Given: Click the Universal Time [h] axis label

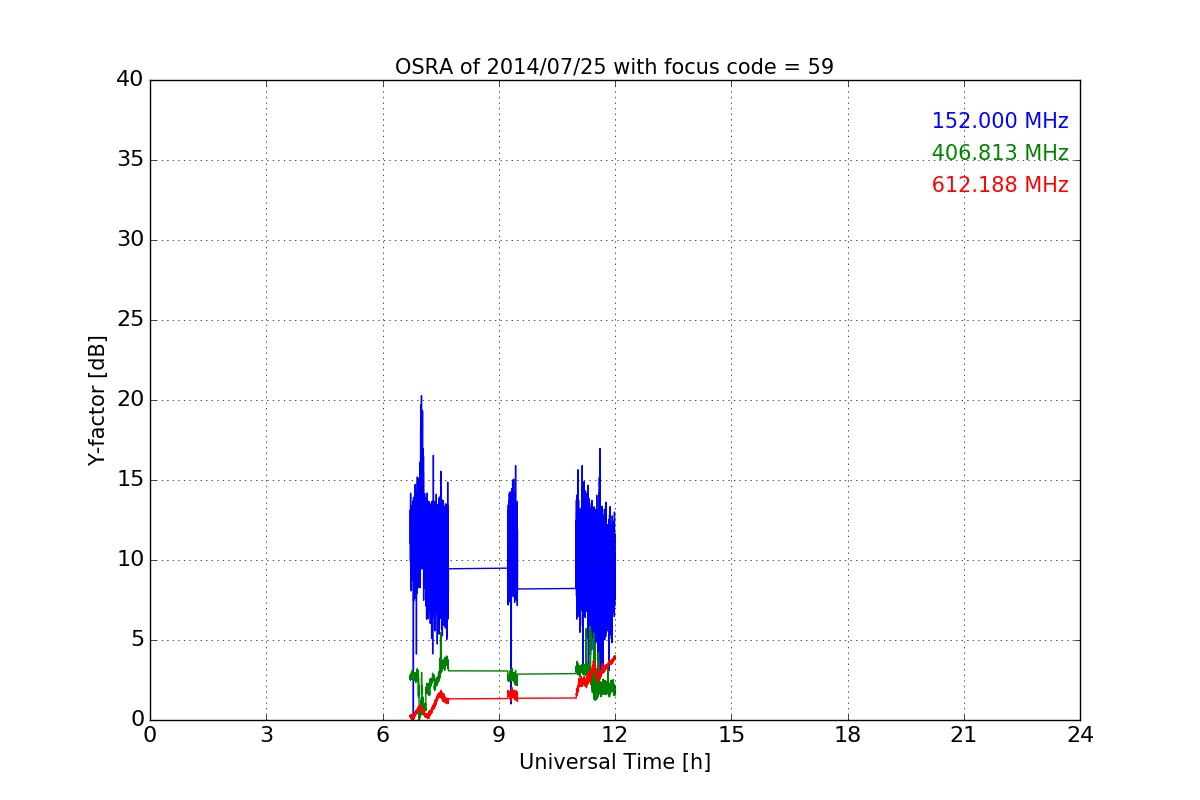Looking at the screenshot, I should coord(614,762).
